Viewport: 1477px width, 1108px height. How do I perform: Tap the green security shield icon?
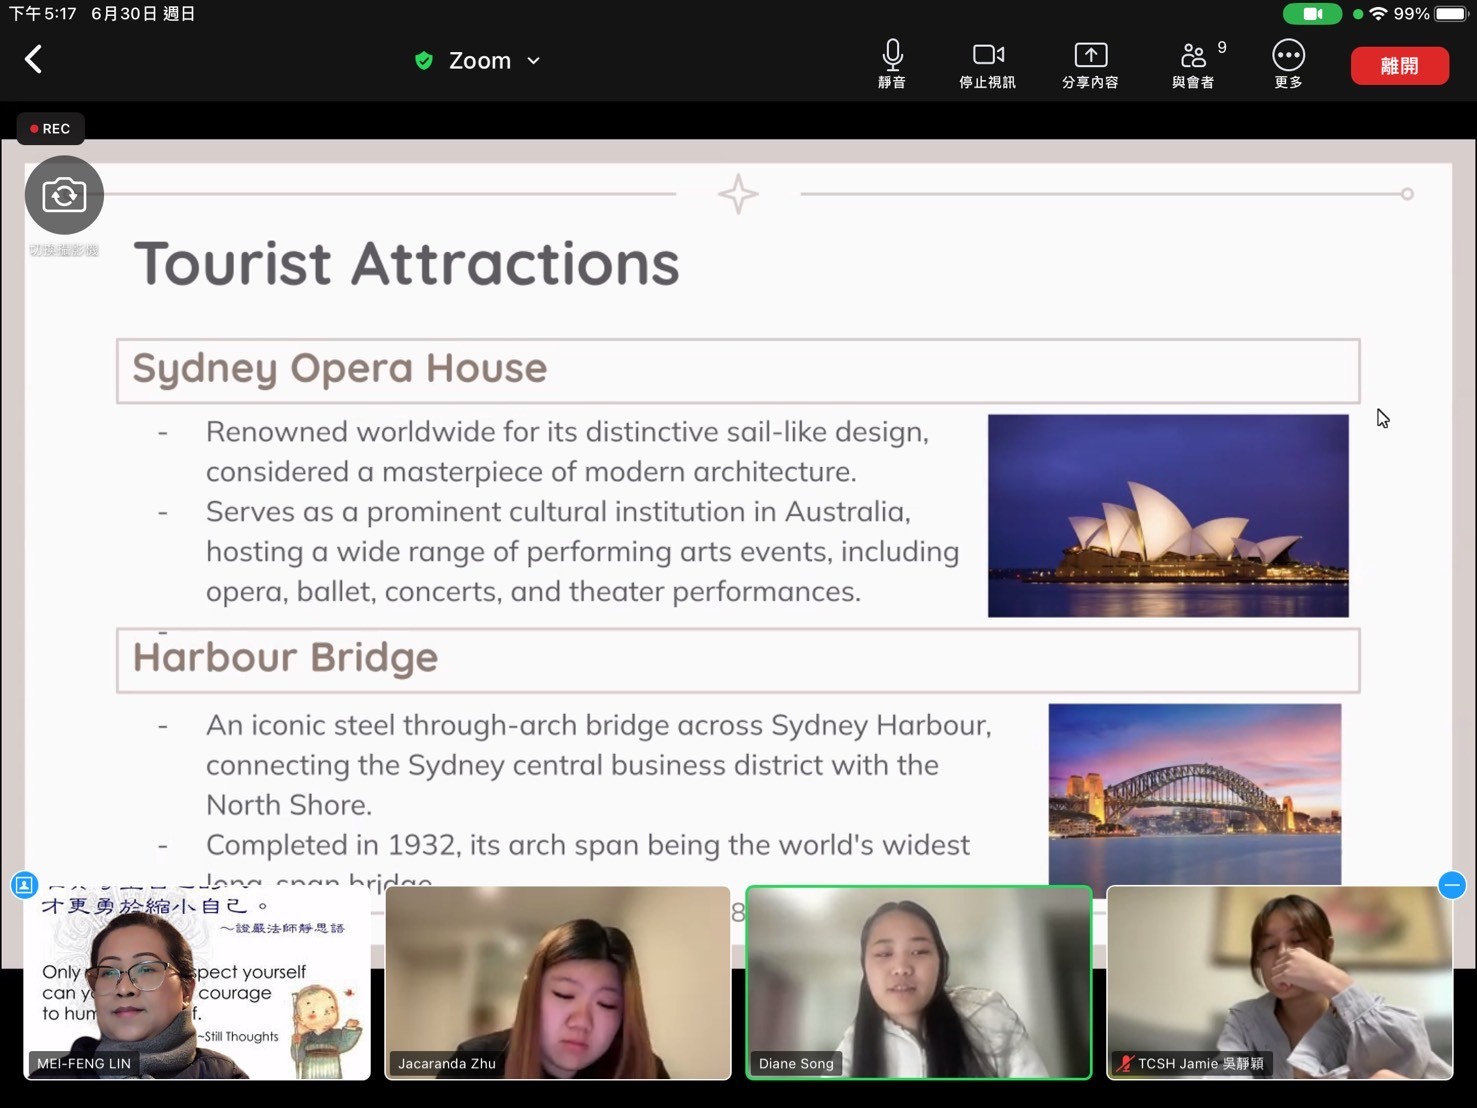click(x=424, y=61)
